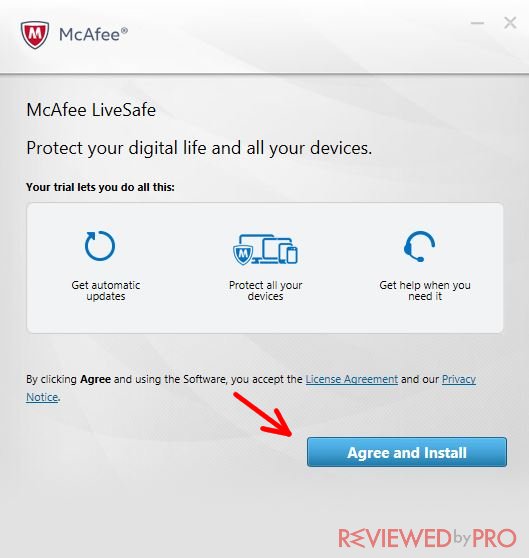Click the "Protect your digital life" headline
The width and height of the screenshot is (529, 558).
199,148
